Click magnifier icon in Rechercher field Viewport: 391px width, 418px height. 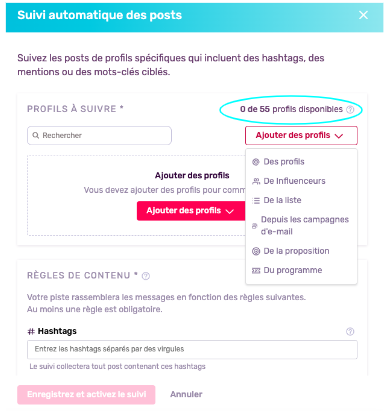pos(35,136)
